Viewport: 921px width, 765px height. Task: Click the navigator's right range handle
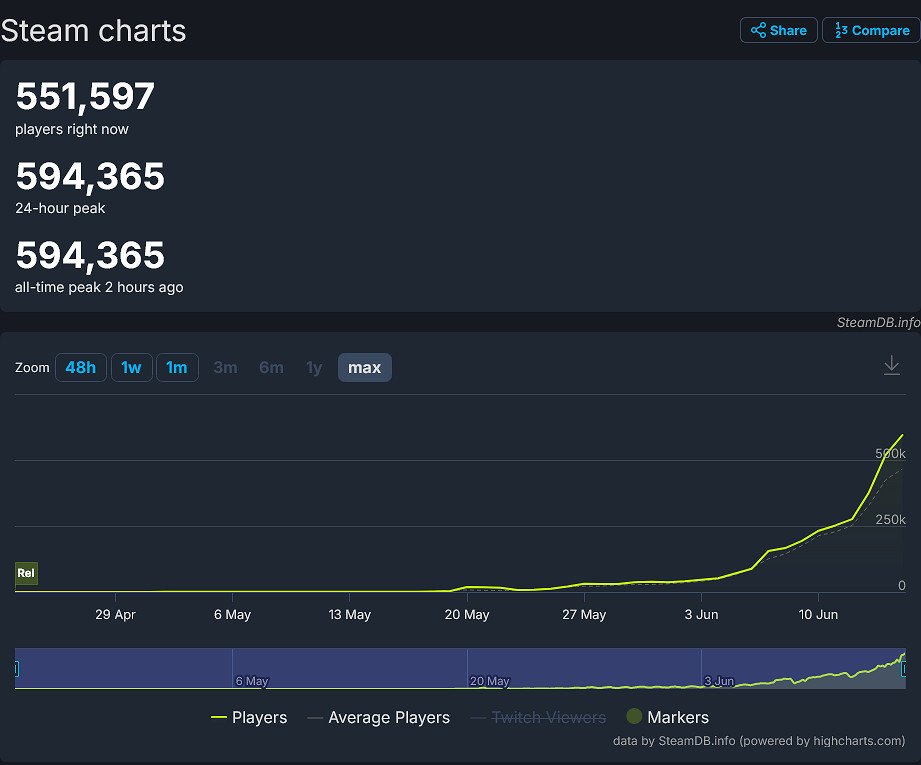[905, 669]
